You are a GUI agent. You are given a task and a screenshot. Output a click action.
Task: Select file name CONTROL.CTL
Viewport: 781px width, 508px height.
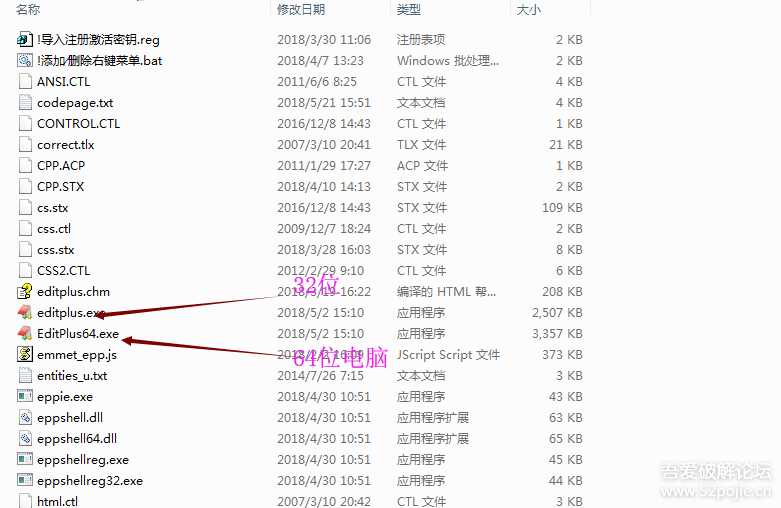[x=78, y=123]
